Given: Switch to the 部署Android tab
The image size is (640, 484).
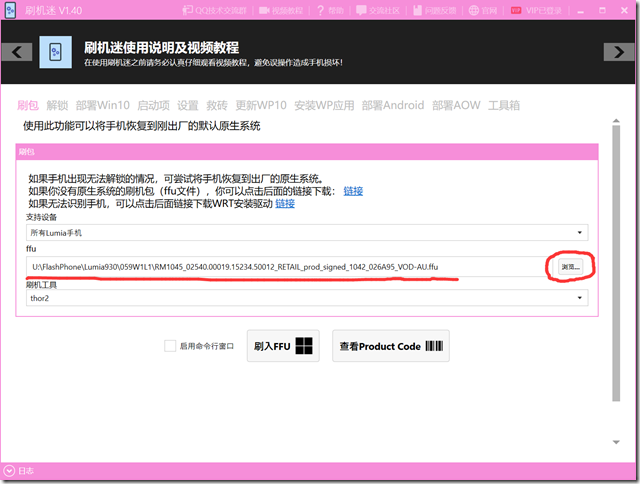Looking at the screenshot, I should coord(392,105).
